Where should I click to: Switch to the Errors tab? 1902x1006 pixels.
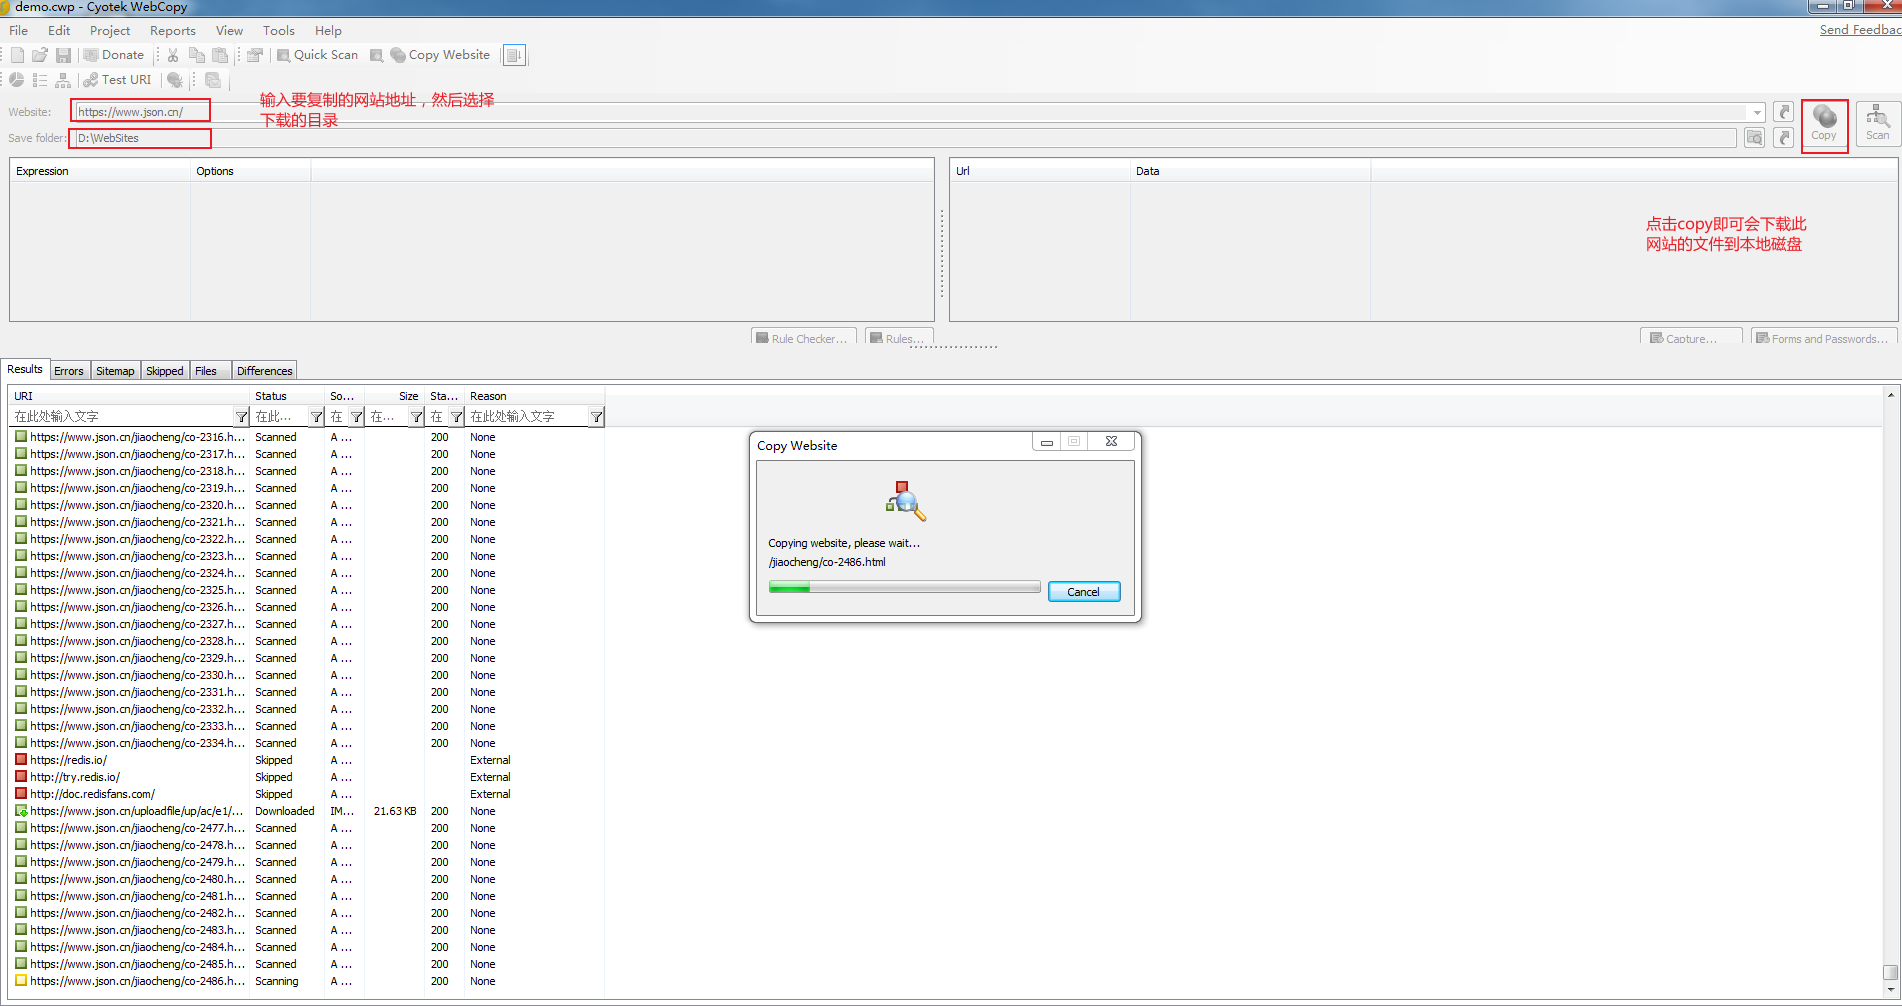click(x=69, y=371)
